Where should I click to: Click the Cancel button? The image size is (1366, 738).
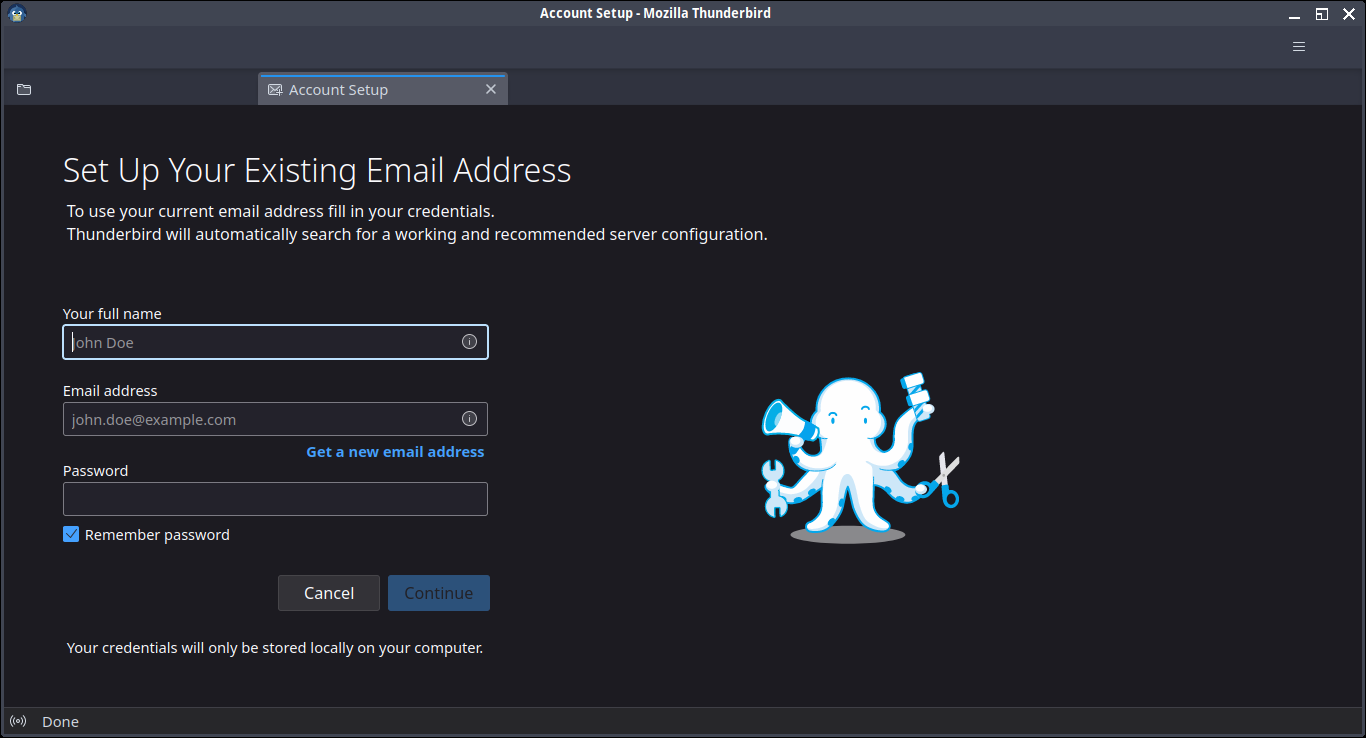[329, 593]
